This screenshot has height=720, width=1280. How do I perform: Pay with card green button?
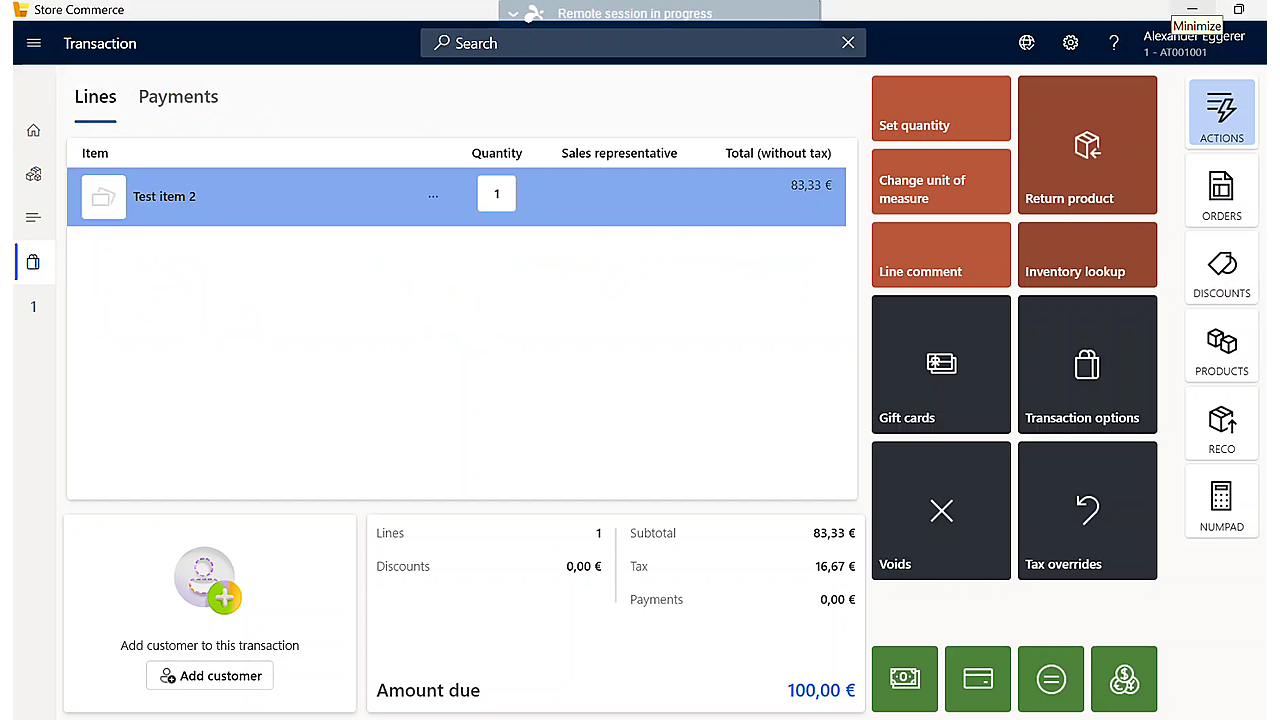(x=977, y=679)
